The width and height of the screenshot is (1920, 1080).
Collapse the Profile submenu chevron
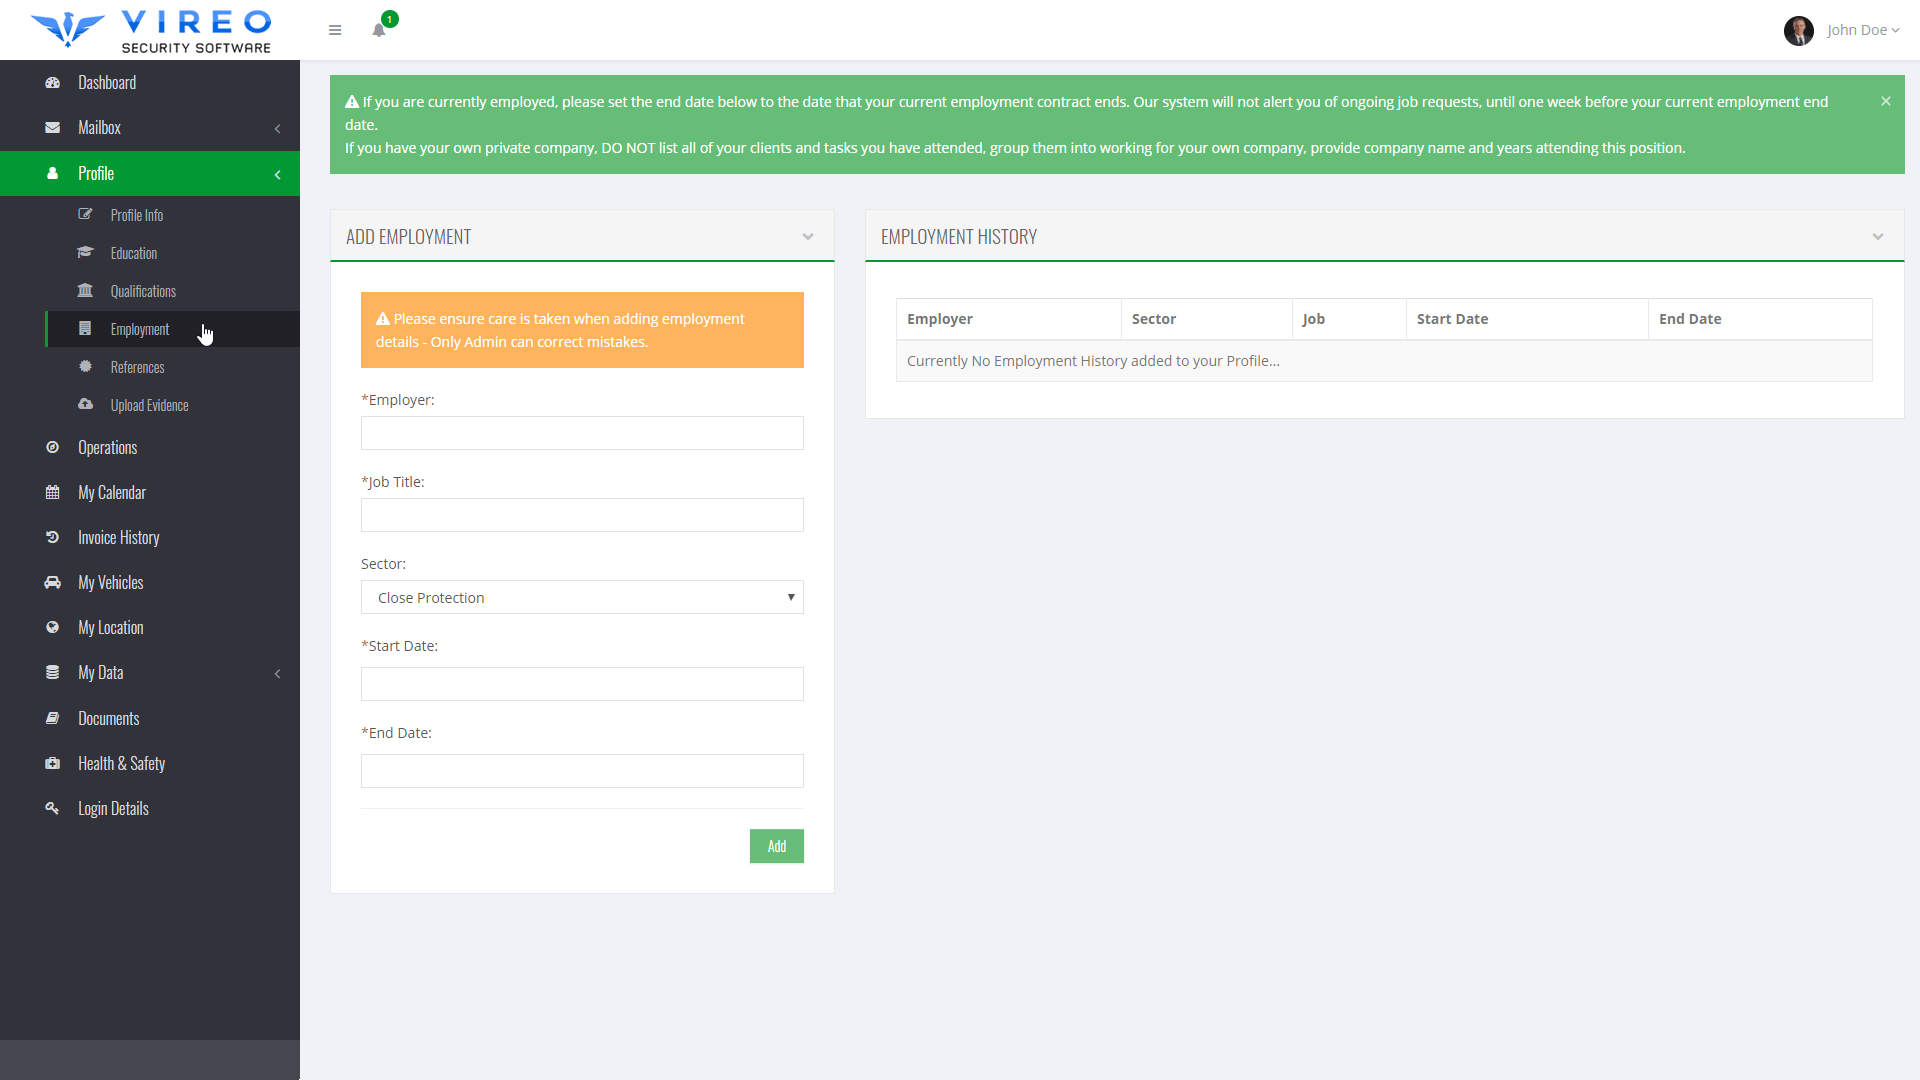point(277,174)
